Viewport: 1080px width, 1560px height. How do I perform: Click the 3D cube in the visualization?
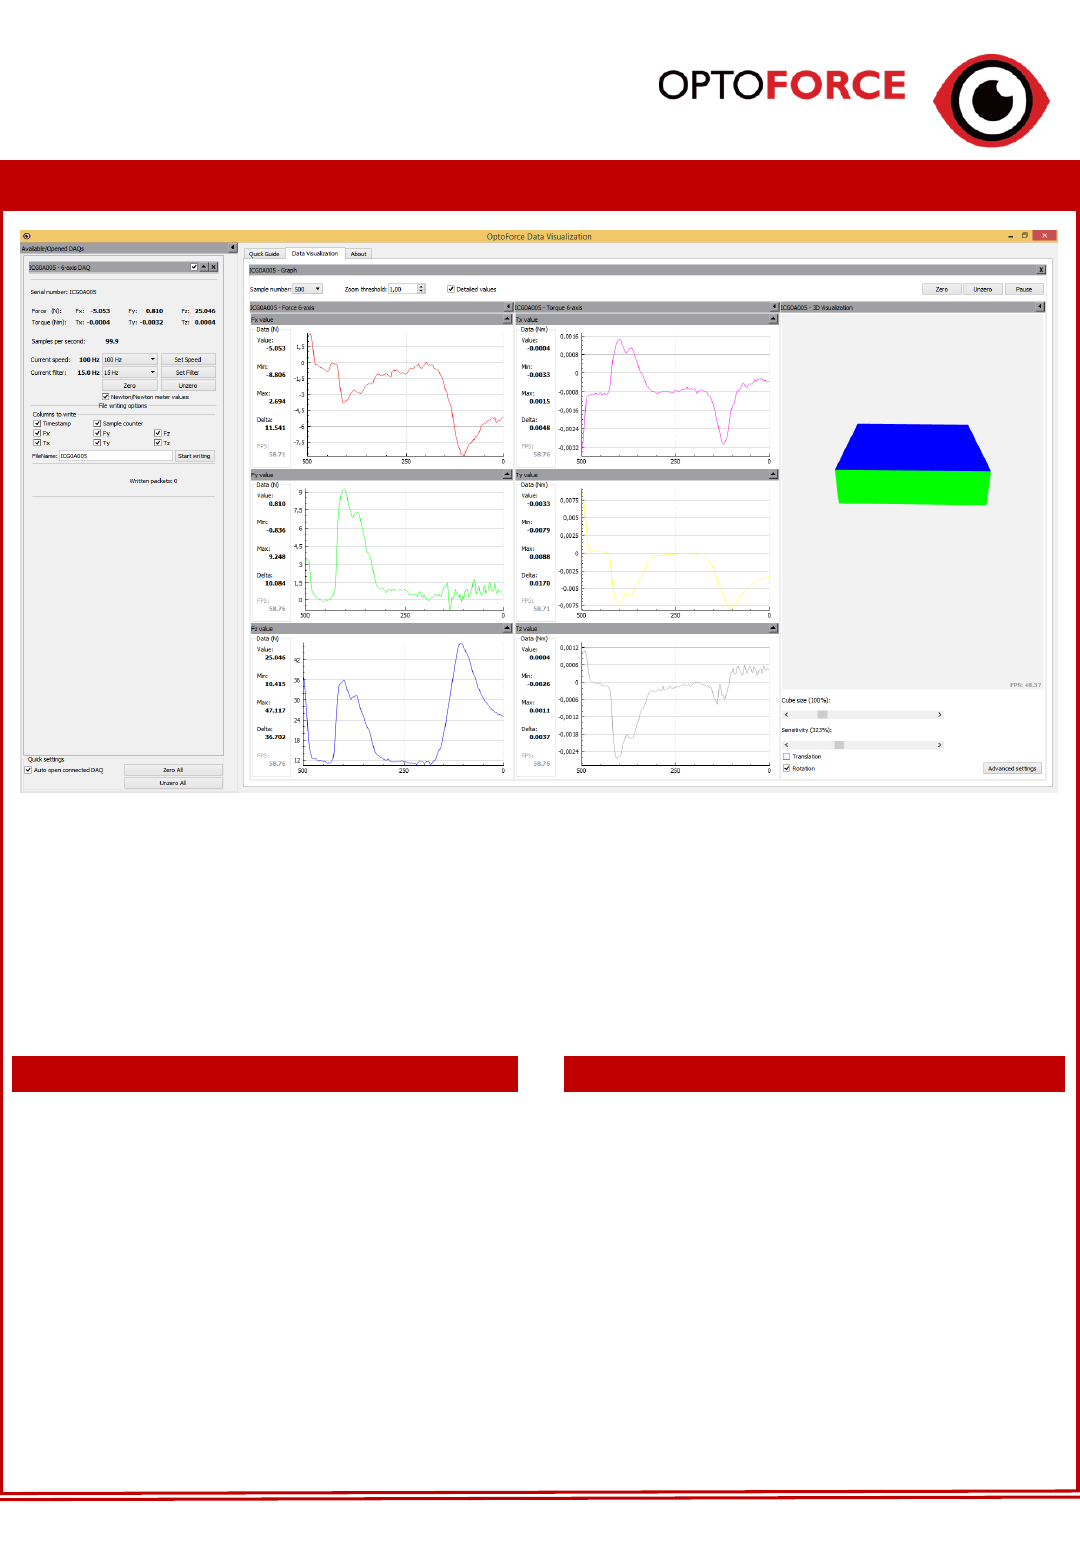click(x=913, y=464)
